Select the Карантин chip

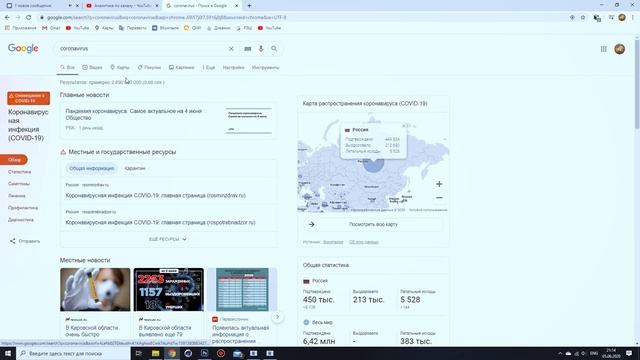click(x=135, y=168)
